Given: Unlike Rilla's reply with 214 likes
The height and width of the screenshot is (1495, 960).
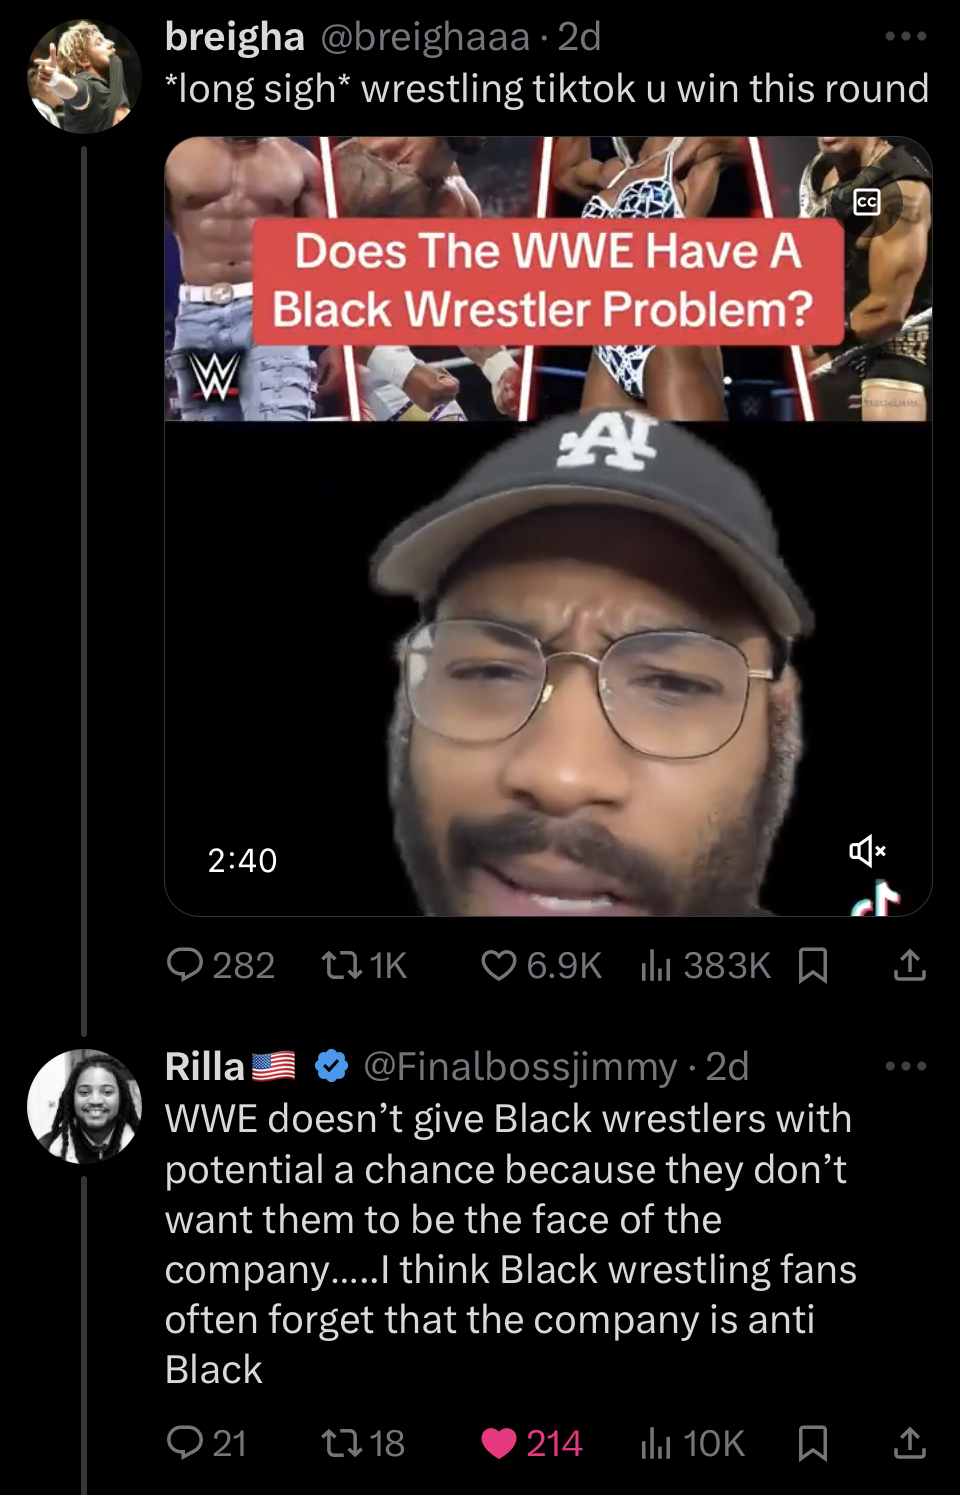Looking at the screenshot, I should tap(499, 1442).
